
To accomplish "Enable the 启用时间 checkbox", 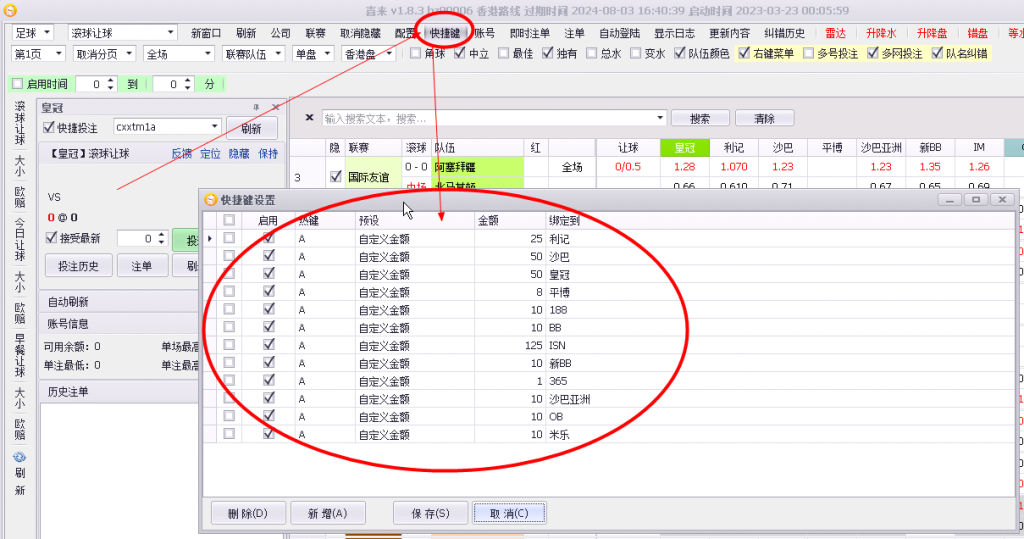I will pos(17,85).
